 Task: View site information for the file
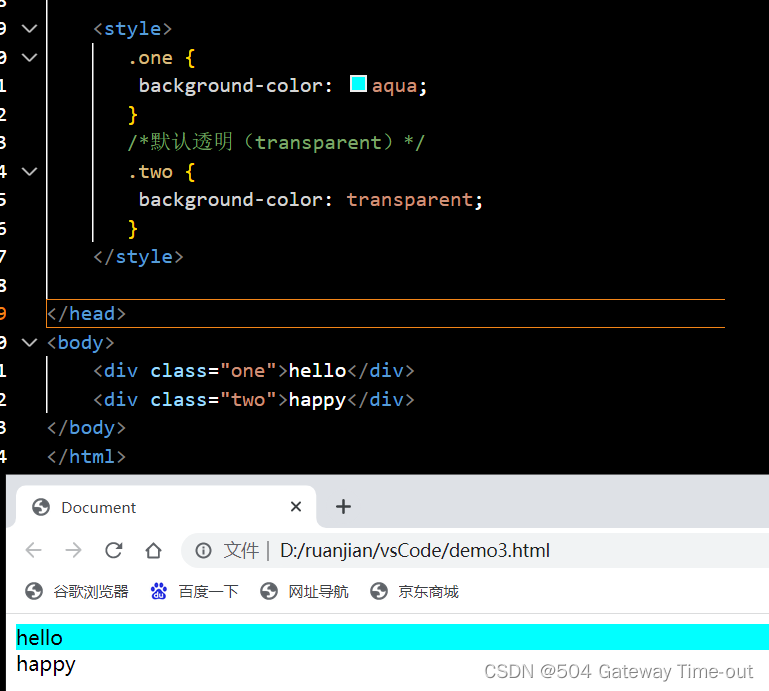[203, 551]
